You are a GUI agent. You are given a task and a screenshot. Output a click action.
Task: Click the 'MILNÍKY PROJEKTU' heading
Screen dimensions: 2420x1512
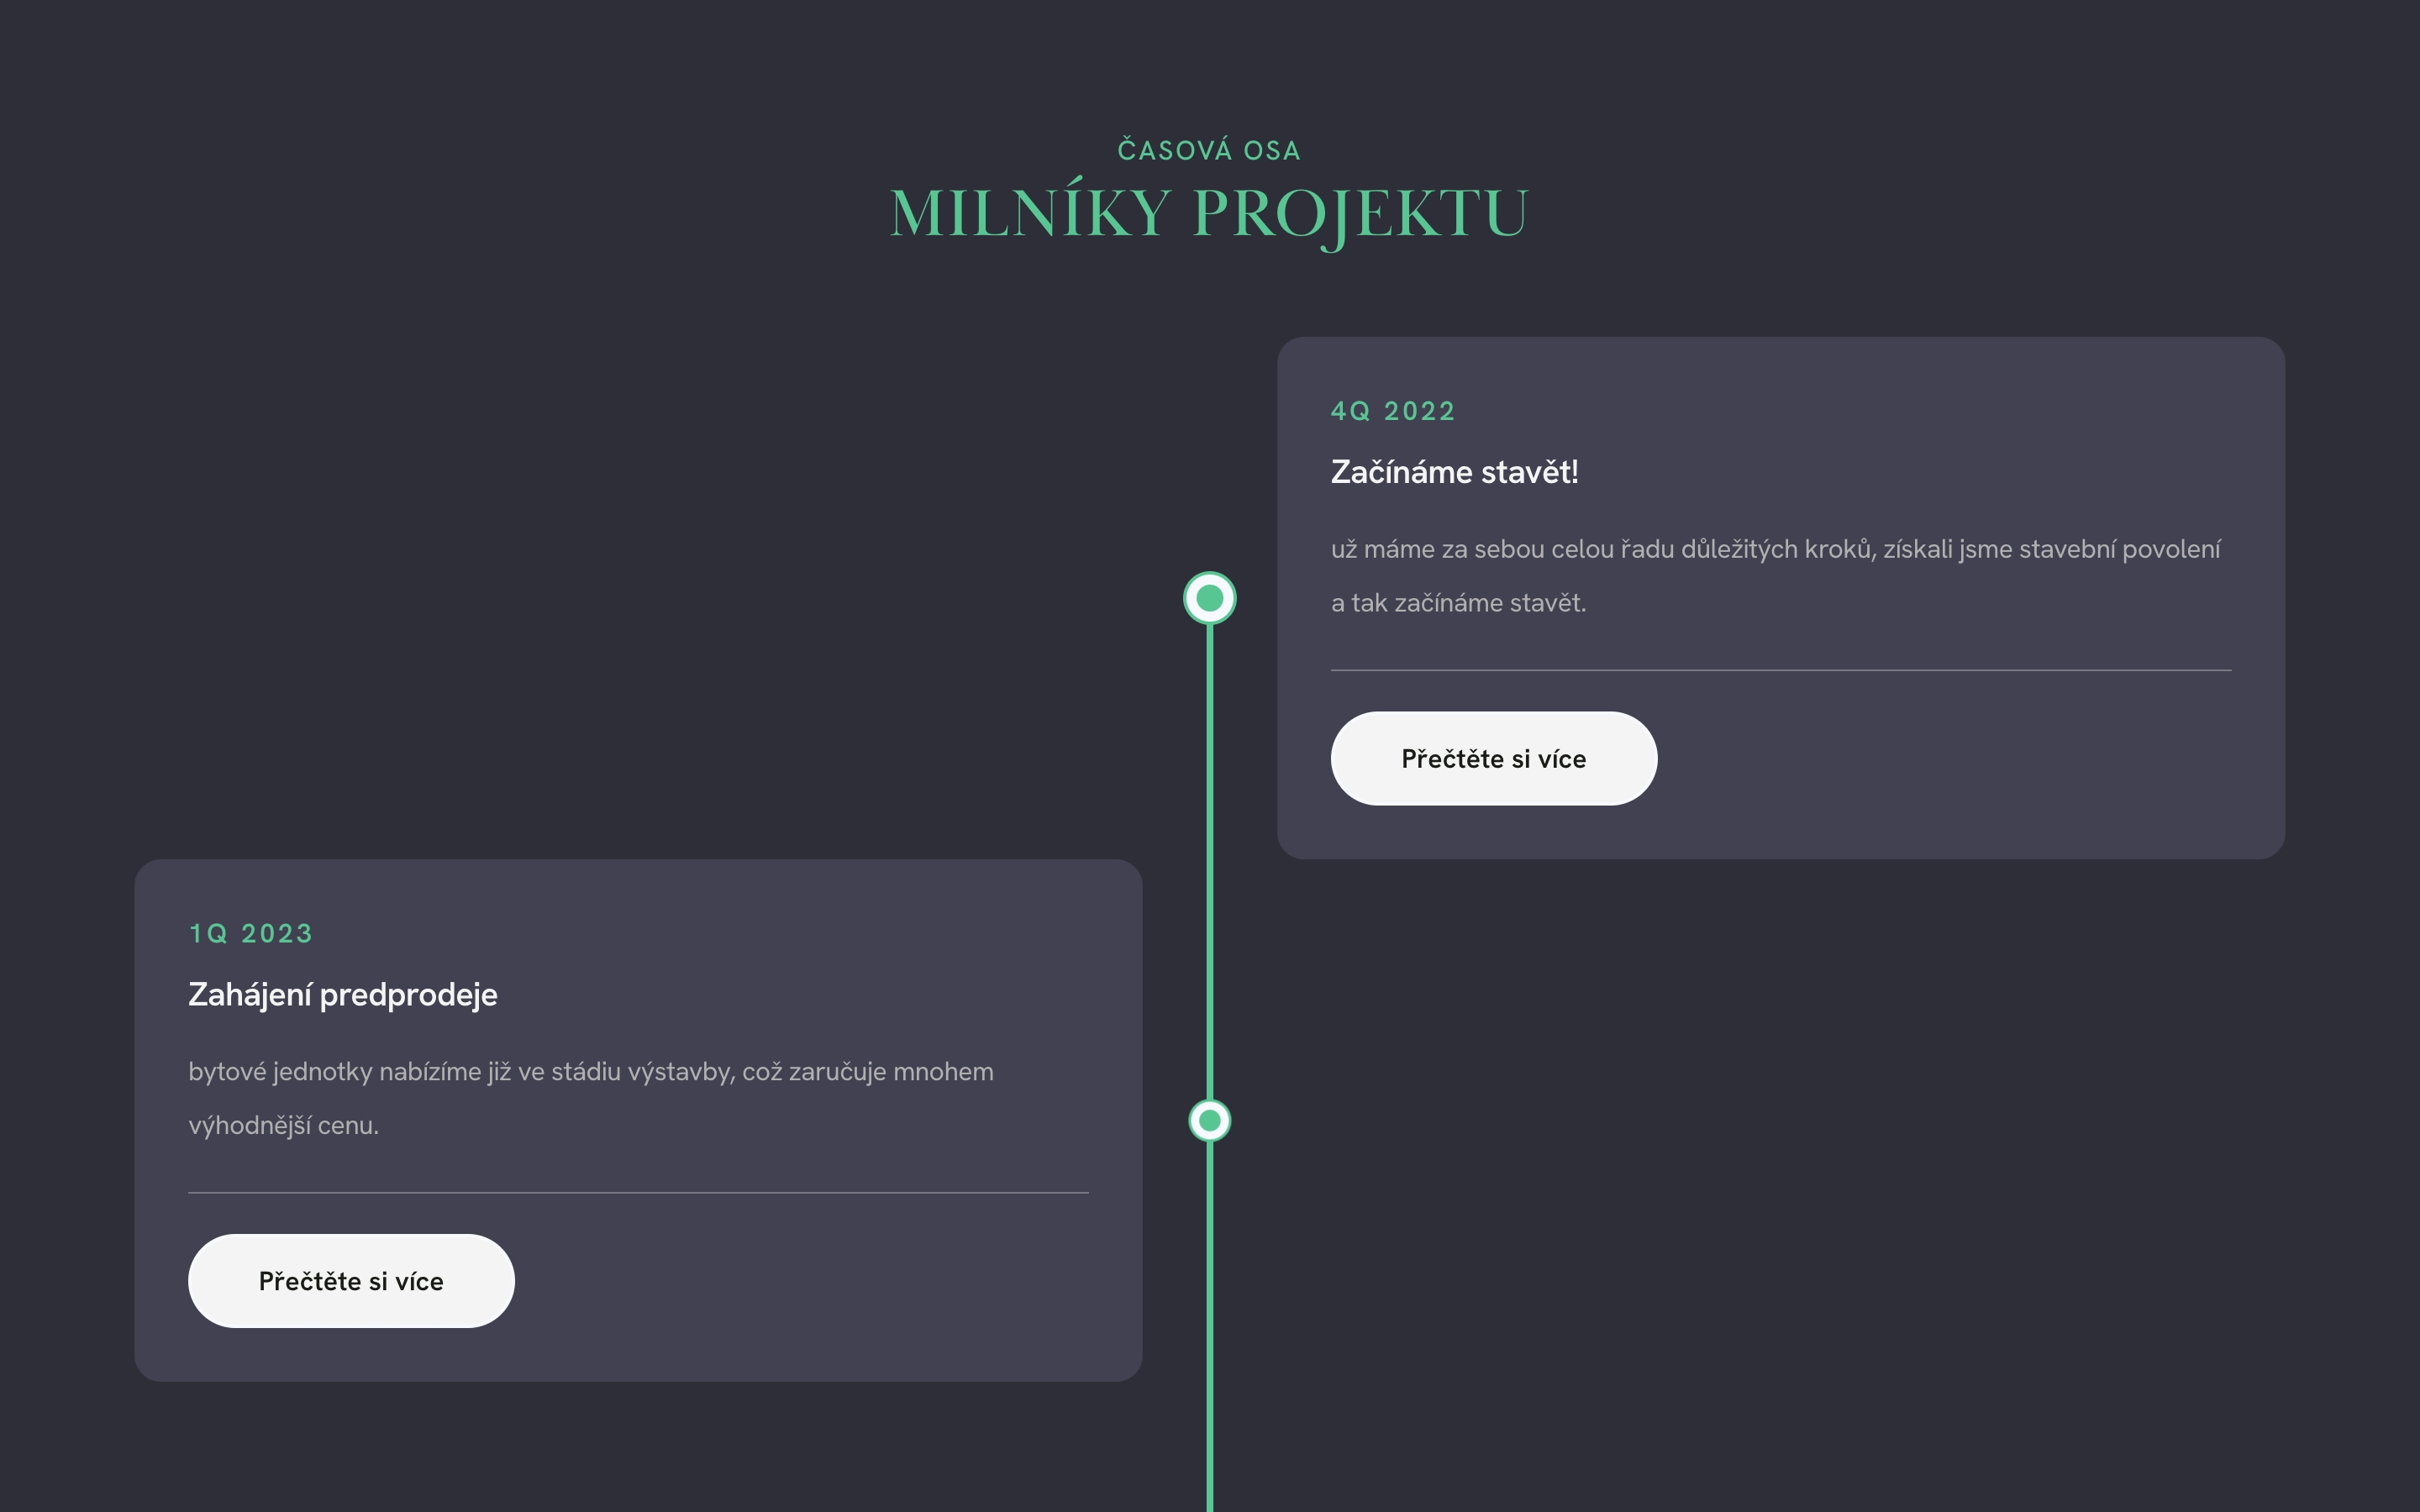tap(1209, 213)
